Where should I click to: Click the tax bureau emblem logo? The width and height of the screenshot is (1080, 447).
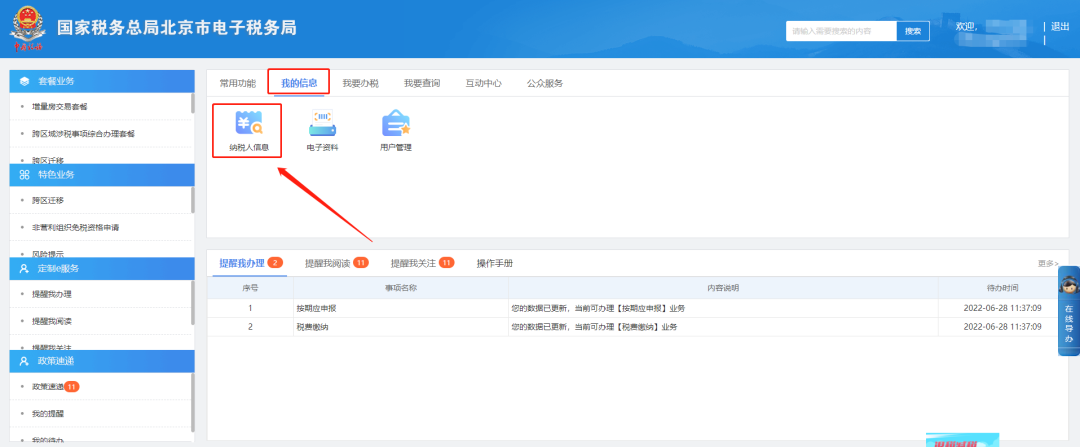(26, 30)
